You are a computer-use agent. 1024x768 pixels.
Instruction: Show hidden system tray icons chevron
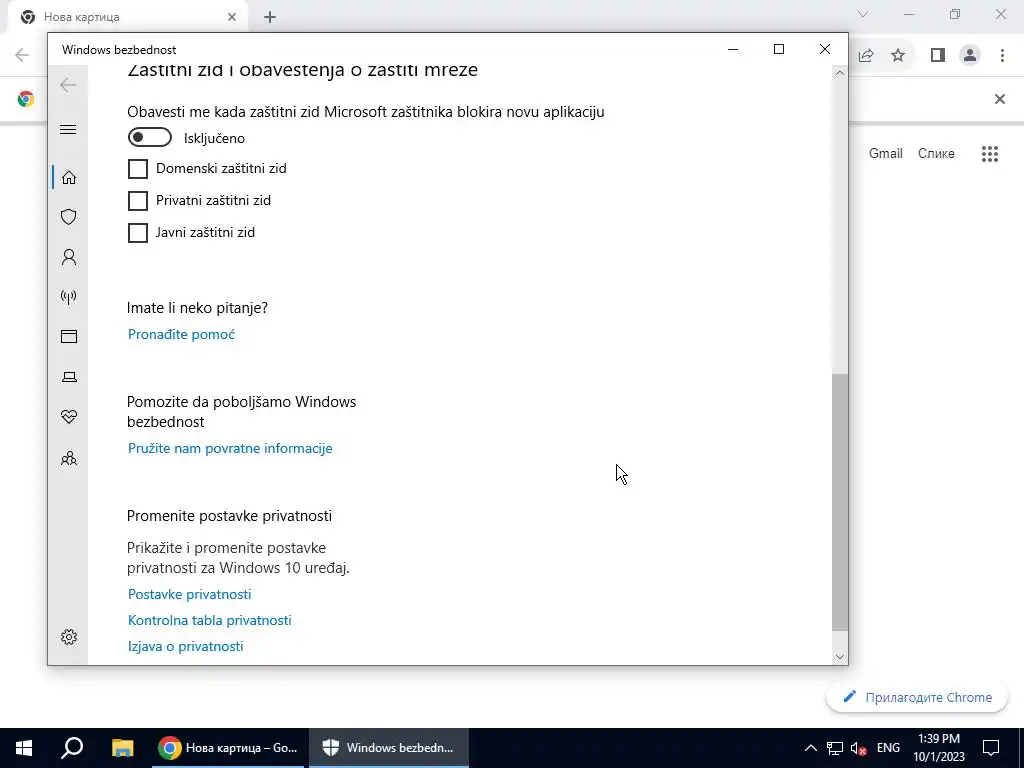tap(810, 748)
